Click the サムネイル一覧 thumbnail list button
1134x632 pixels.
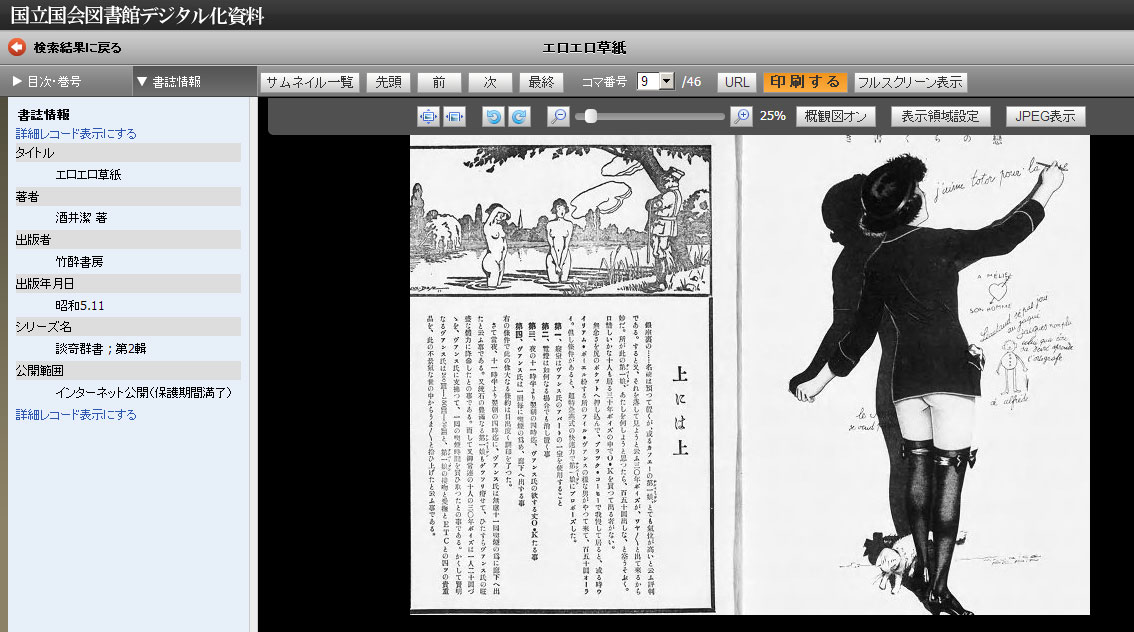pos(309,82)
